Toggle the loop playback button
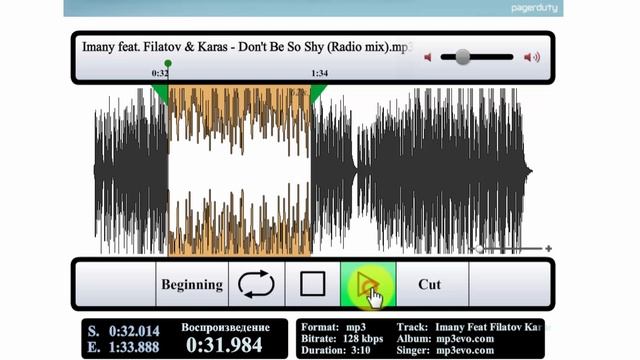The width and height of the screenshot is (640, 360). tap(256, 284)
